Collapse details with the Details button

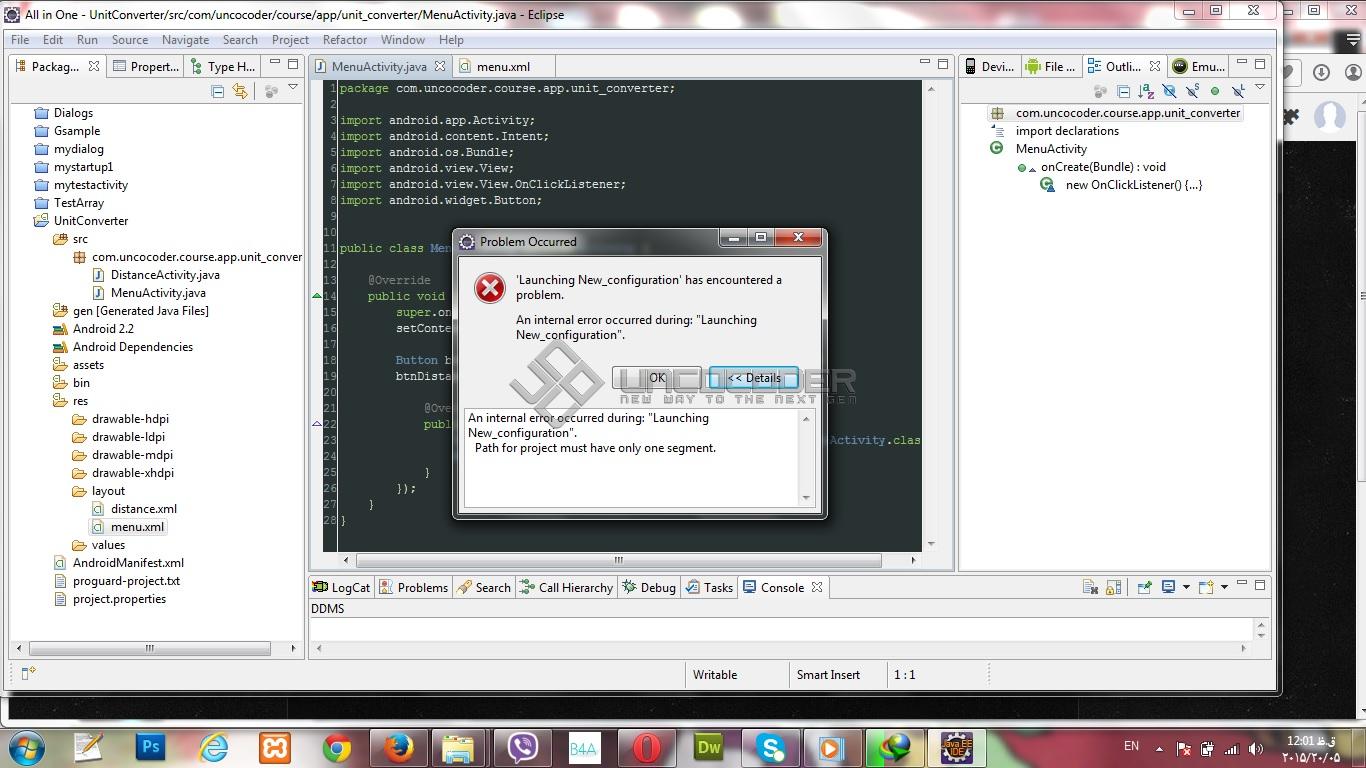click(754, 378)
